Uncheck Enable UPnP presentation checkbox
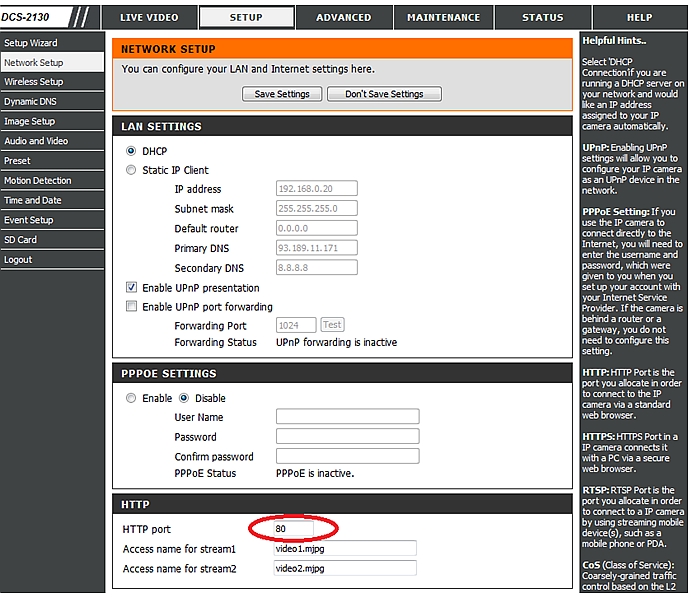 coord(131,288)
